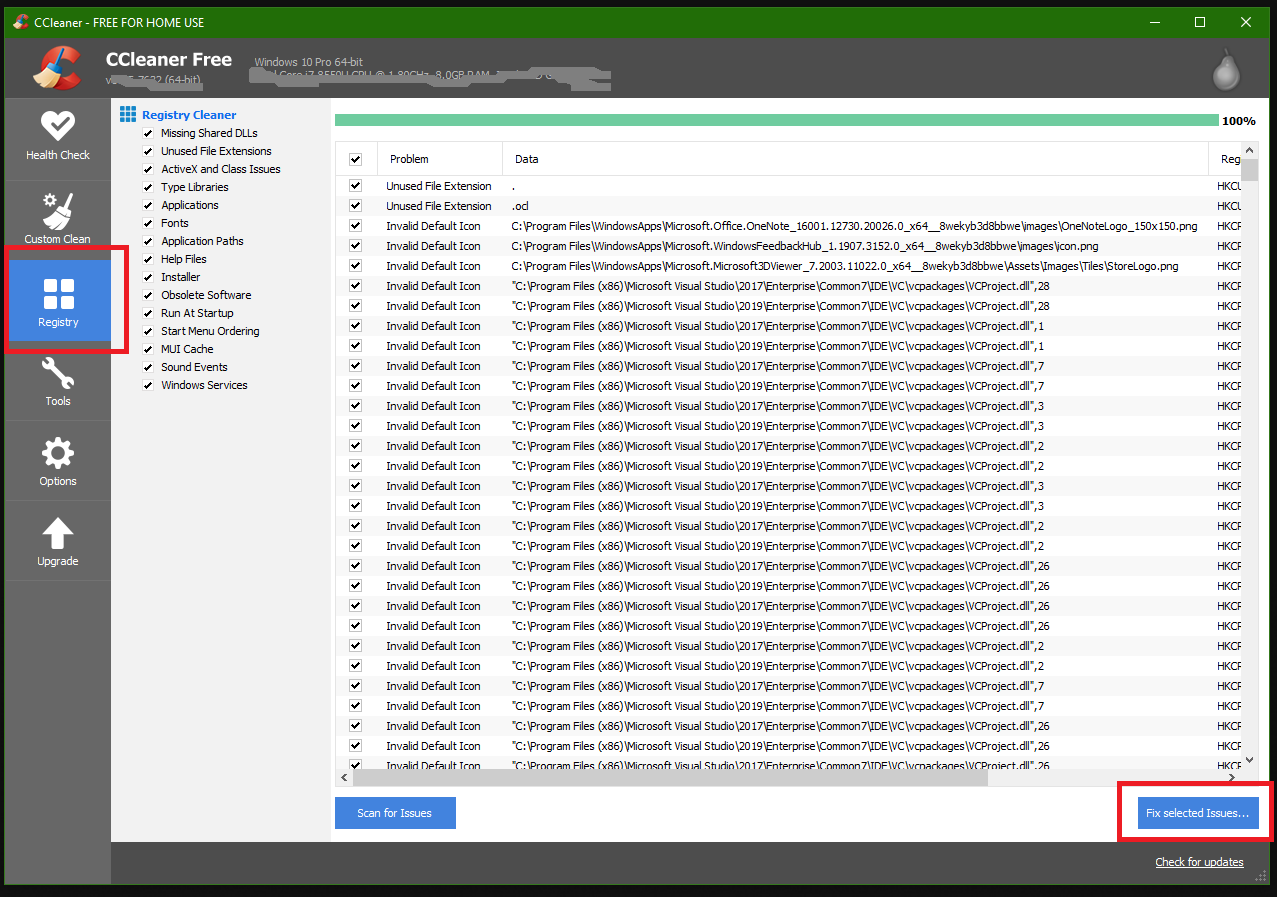
Task: Uncheck the row with data '.ocl'
Action: click(355, 206)
